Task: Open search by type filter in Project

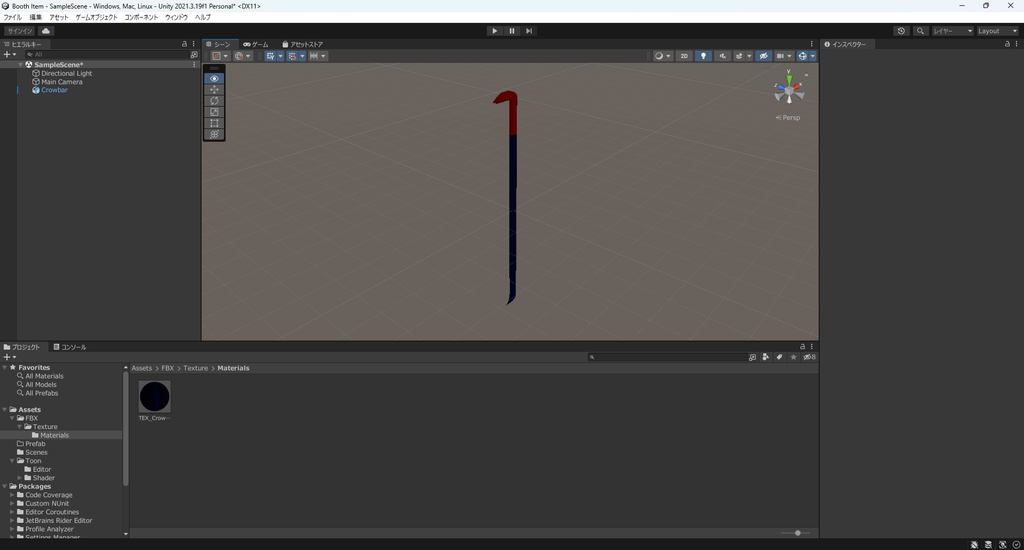Action: [x=765, y=357]
